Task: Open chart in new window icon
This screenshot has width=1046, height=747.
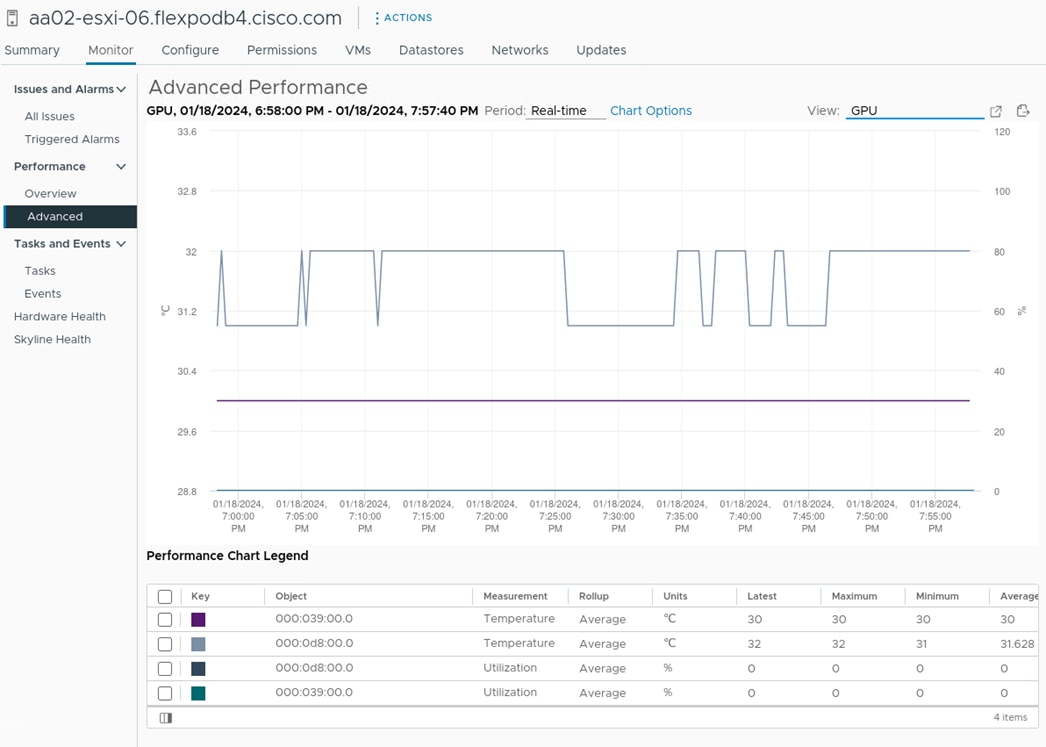Action: click(x=996, y=111)
